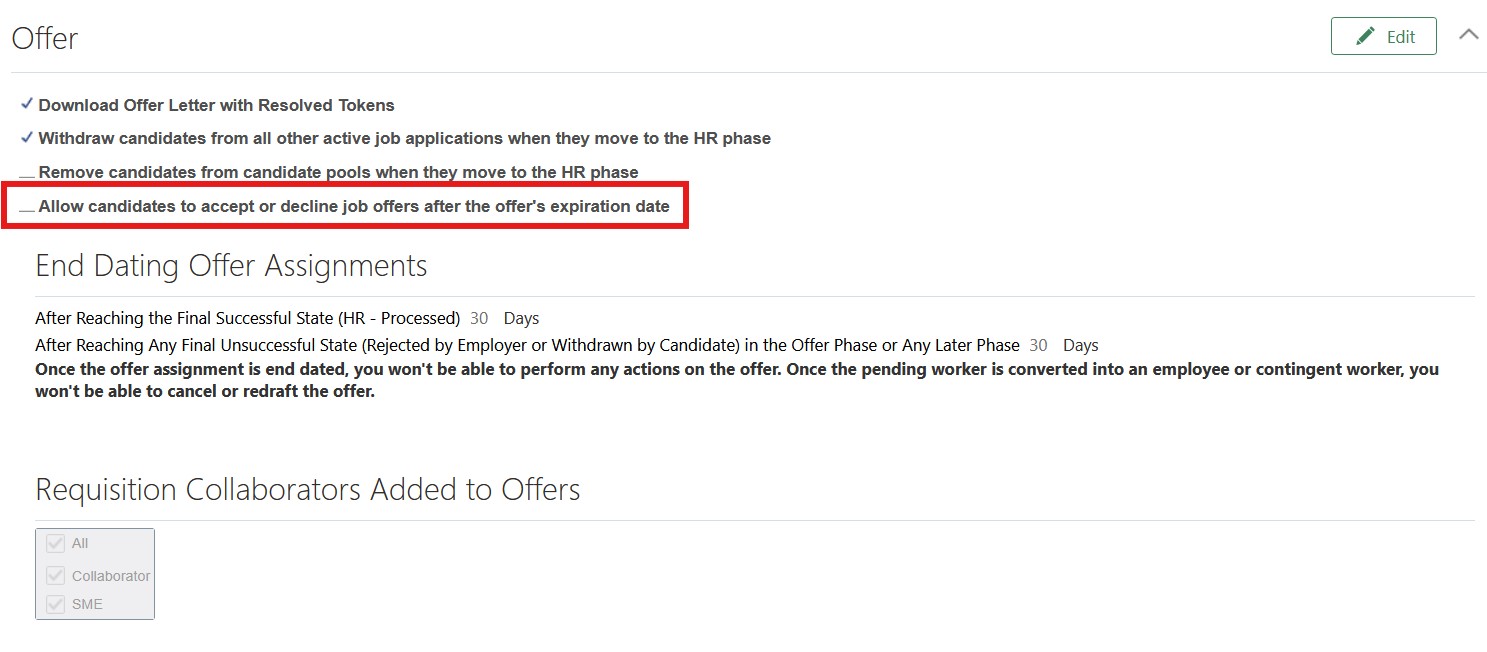Collapse the Offer section with the chevron
The width and height of the screenshot is (1487, 652).
click(x=1468, y=34)
